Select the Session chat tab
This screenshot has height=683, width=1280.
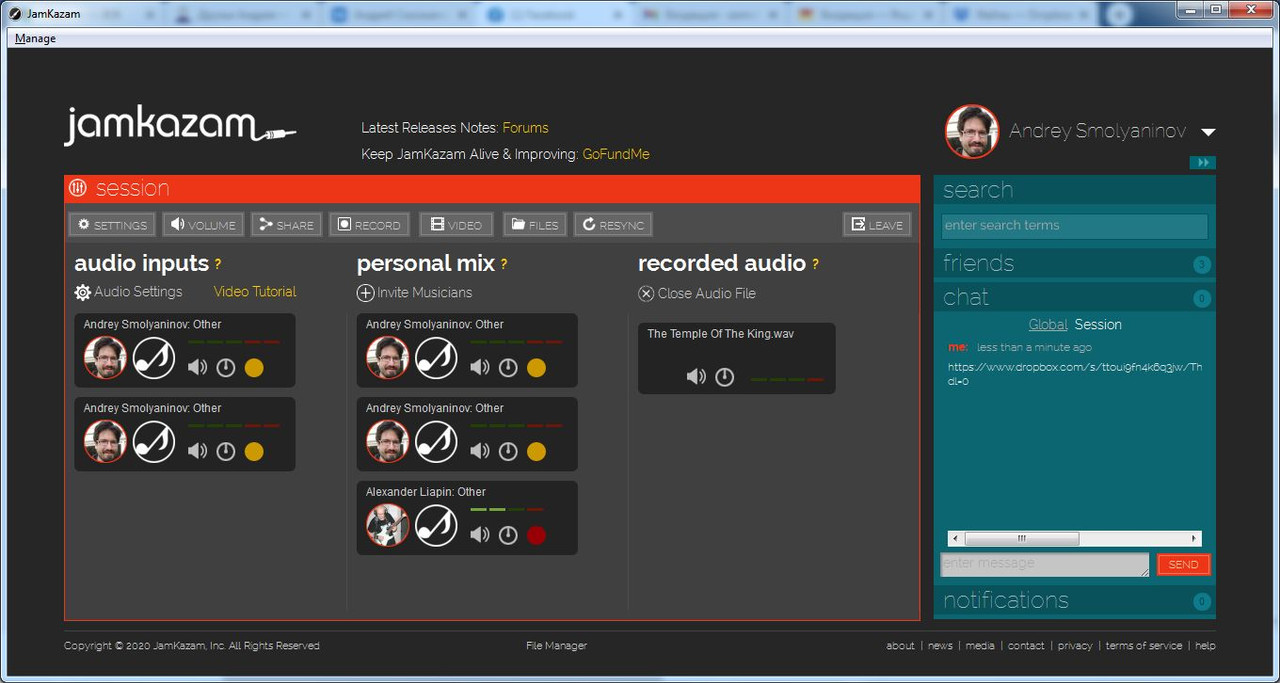[1098, 325]
